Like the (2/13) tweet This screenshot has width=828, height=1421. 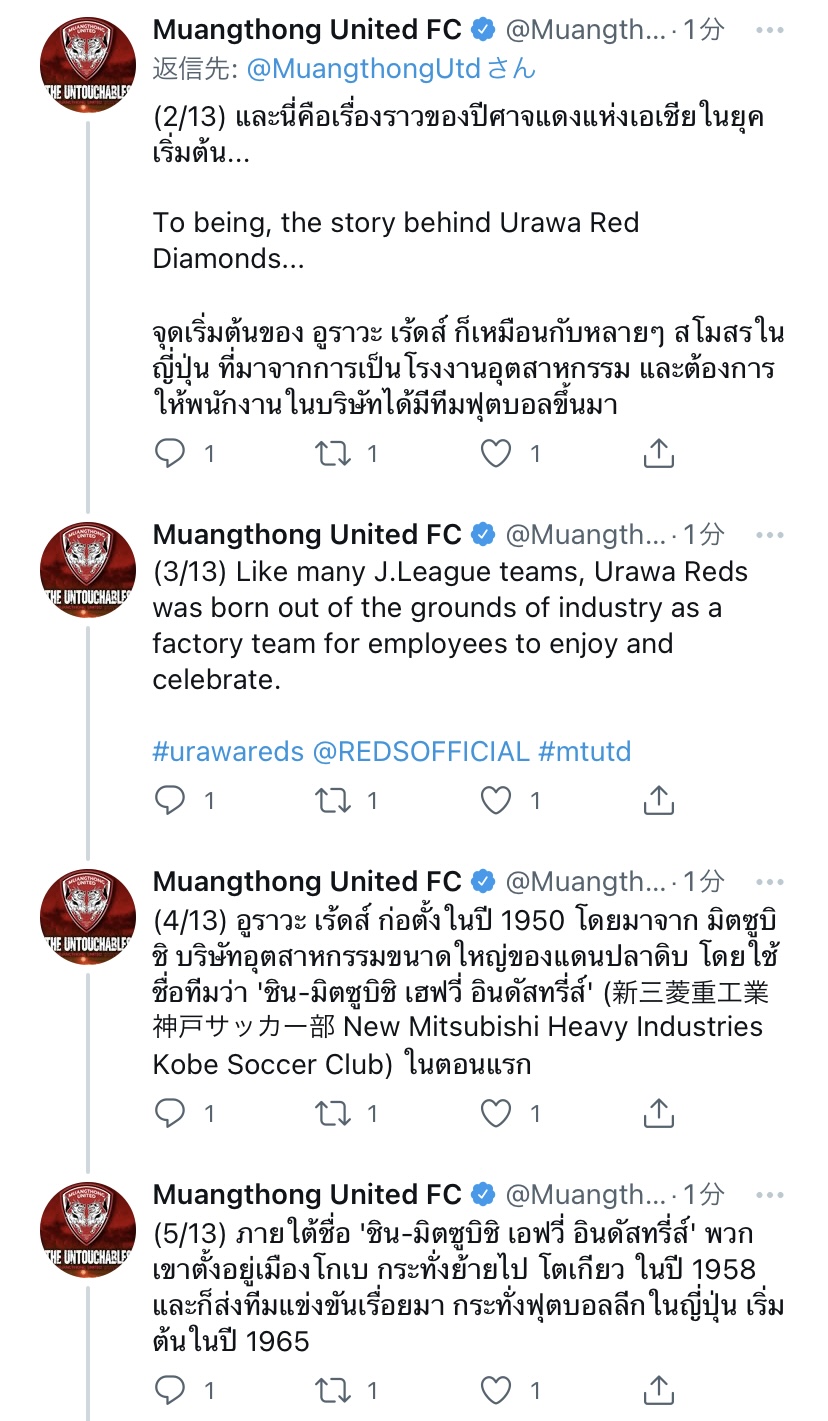(x=496, y=454)
